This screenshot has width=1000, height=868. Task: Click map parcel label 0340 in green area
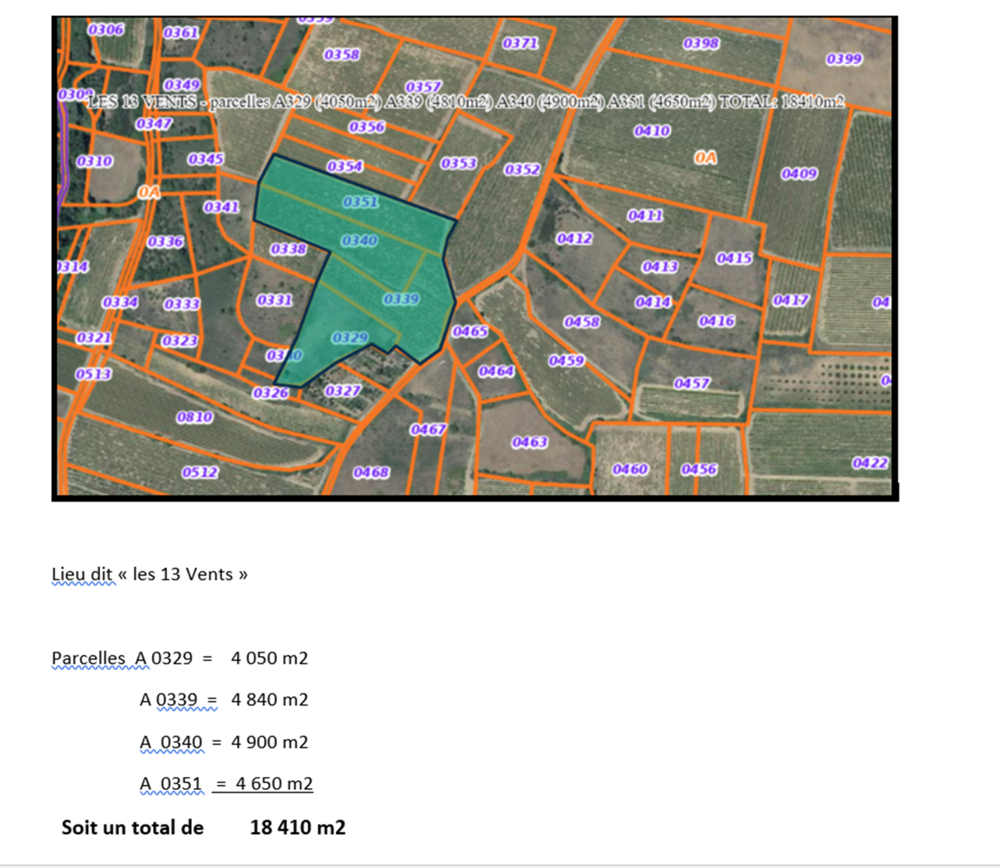[x=359, y=240]
